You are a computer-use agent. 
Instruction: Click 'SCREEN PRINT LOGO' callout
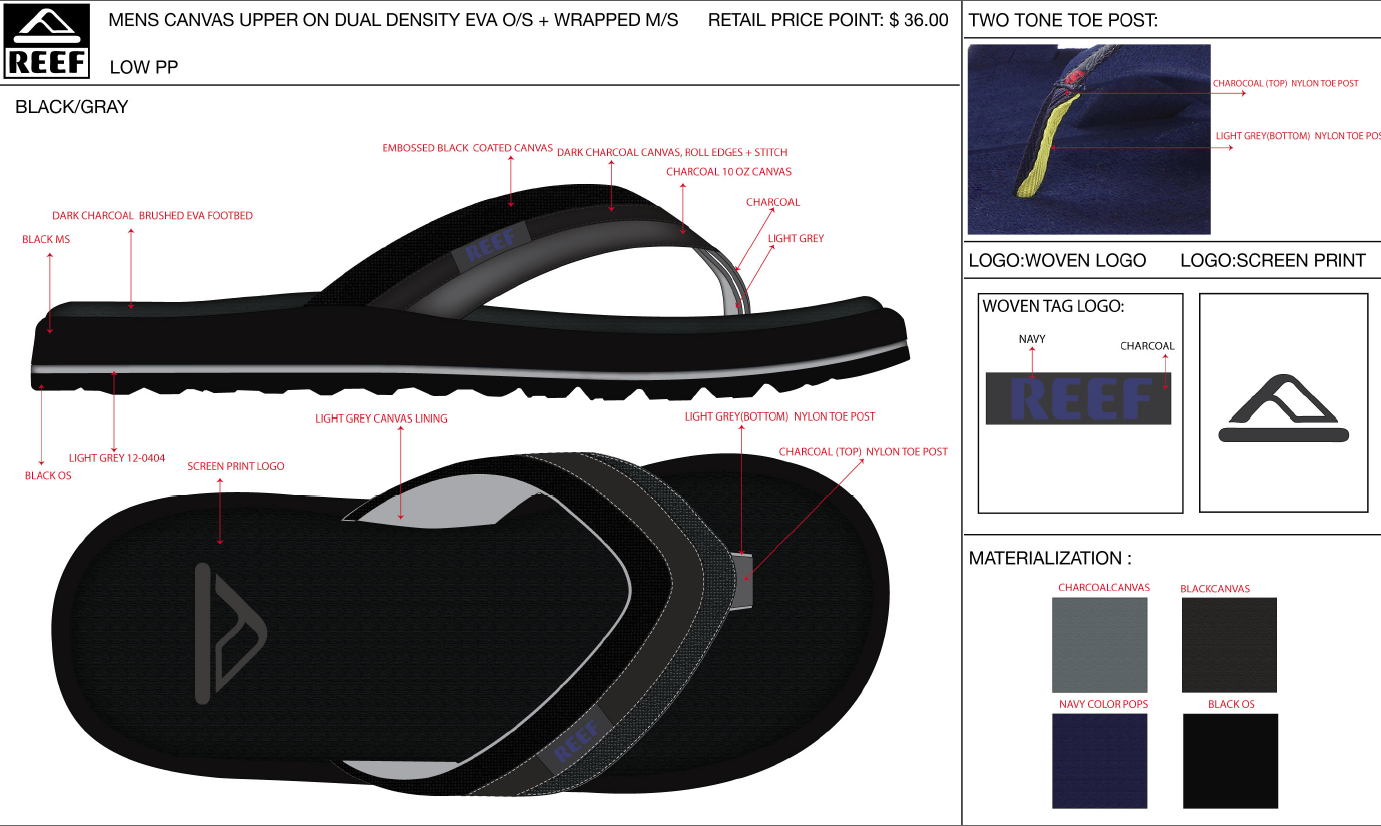click(x=236, y=467)
